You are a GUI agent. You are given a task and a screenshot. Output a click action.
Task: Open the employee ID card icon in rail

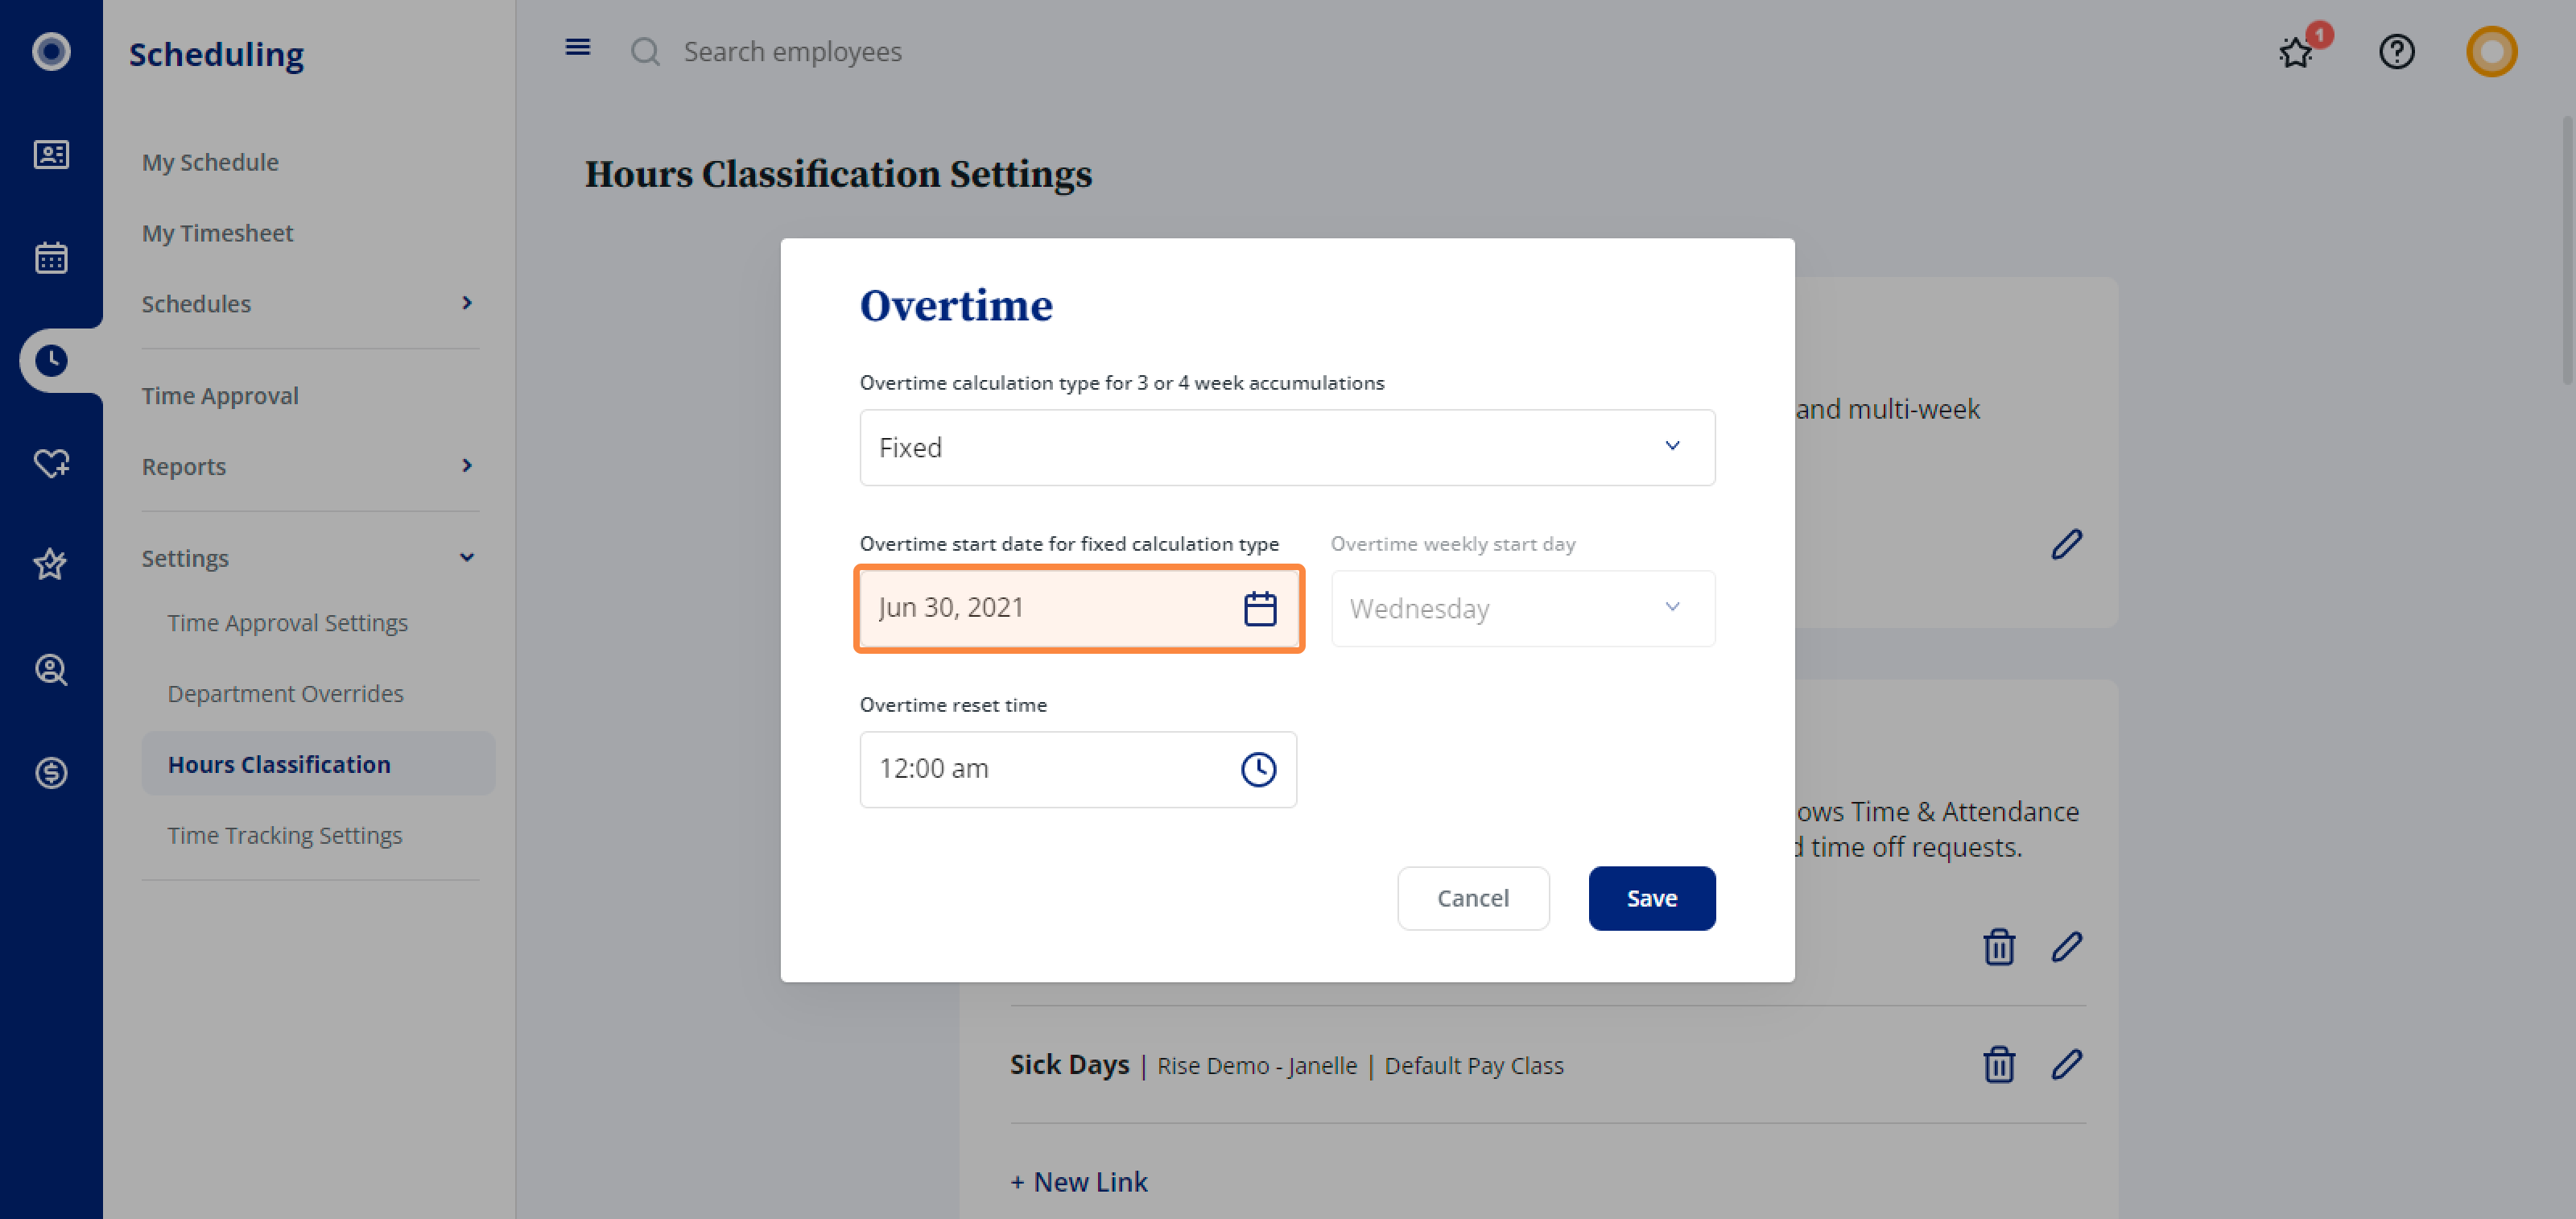pos(51,154)
